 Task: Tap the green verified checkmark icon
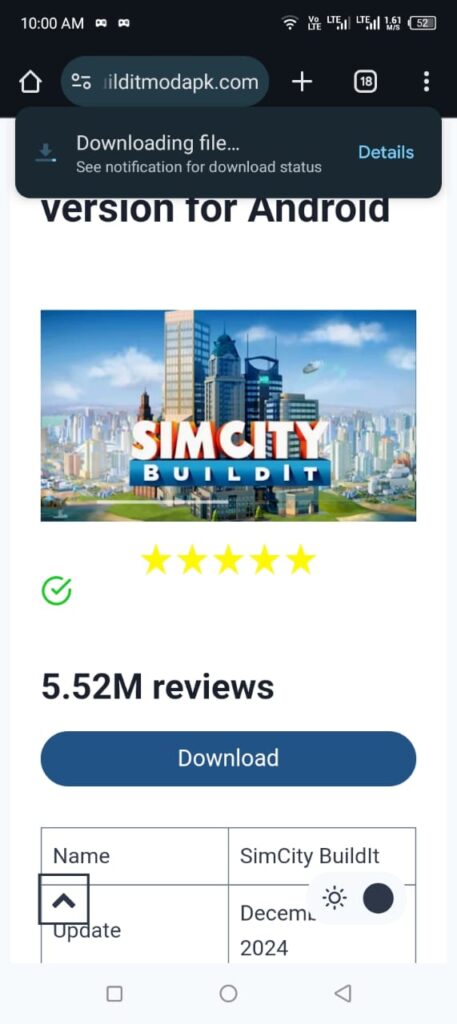tap(57, 590)
